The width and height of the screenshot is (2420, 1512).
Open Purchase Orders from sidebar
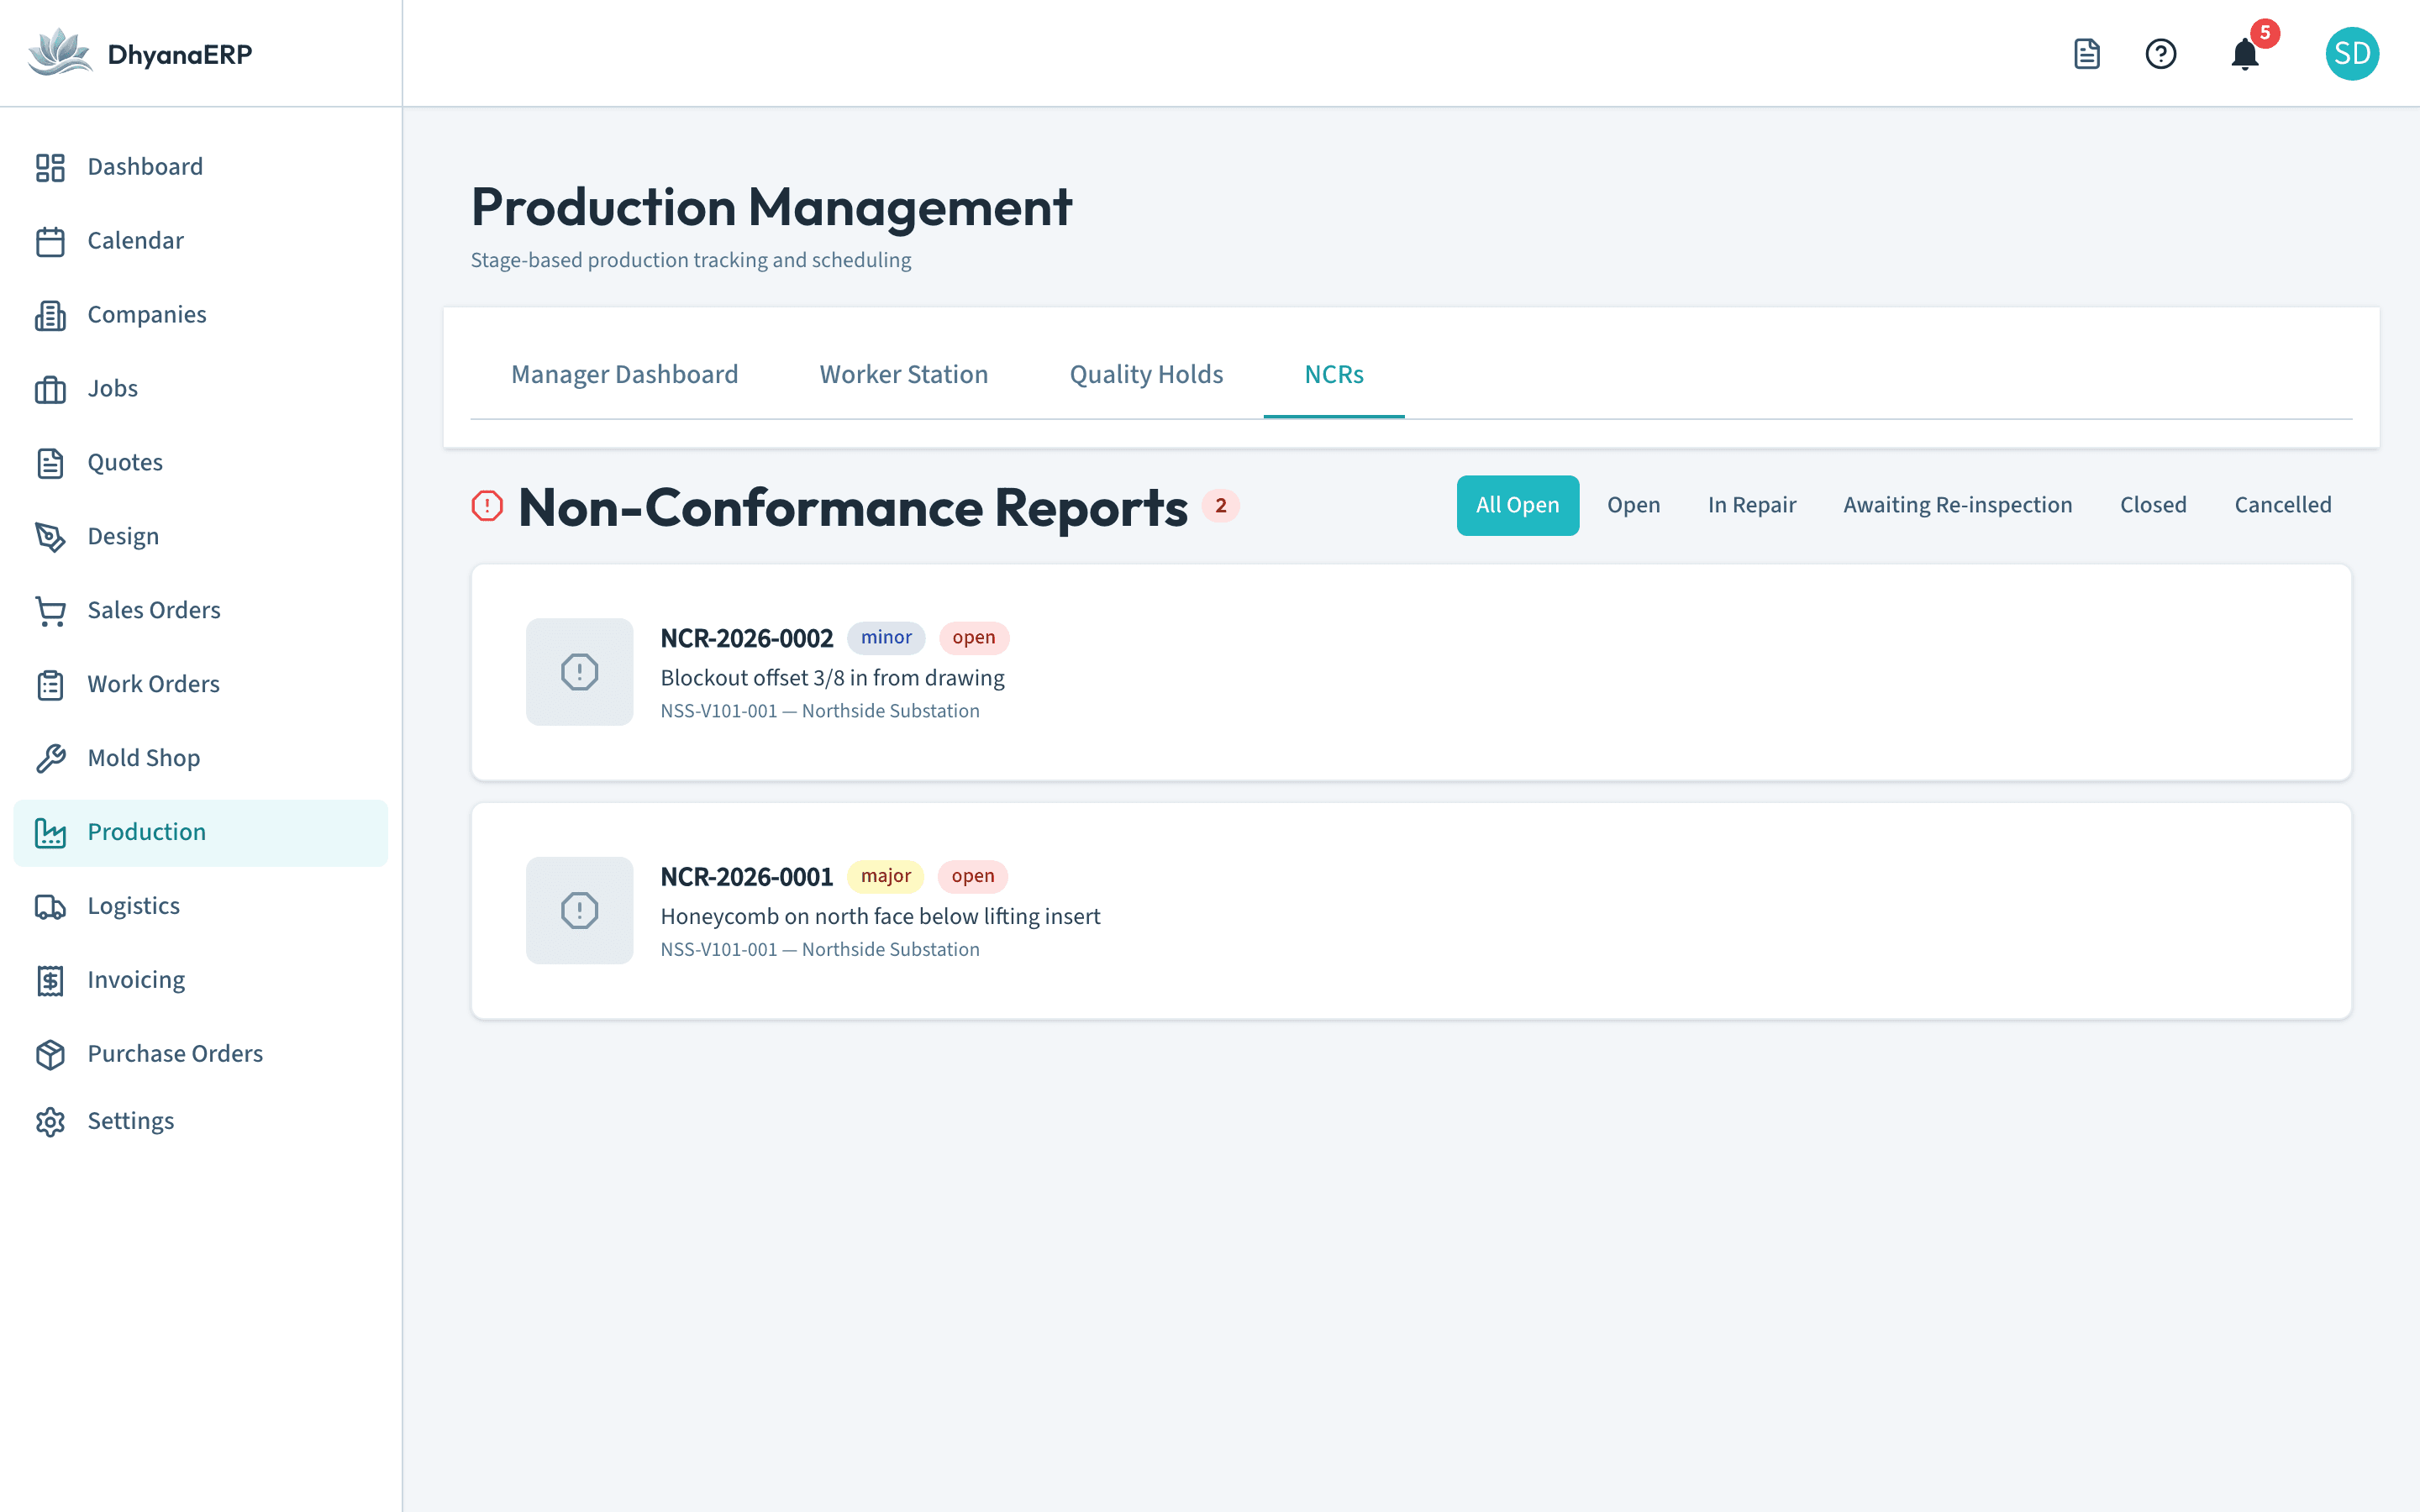tap(201, 1055)
